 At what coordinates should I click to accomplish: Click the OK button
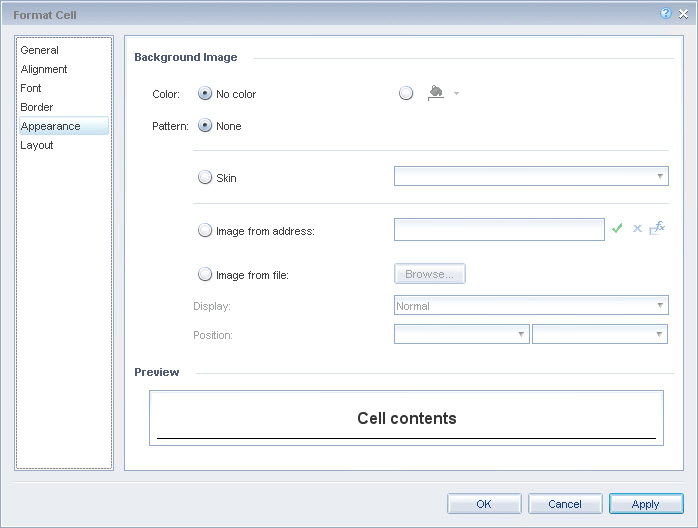point(484,504)
